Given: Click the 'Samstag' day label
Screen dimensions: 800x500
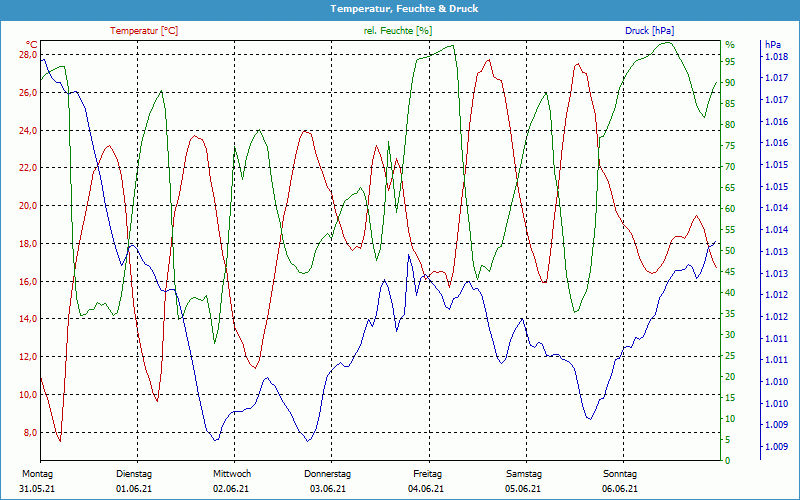Looking at the screenshot, I should pyautogui.click(x=523, y=473).
